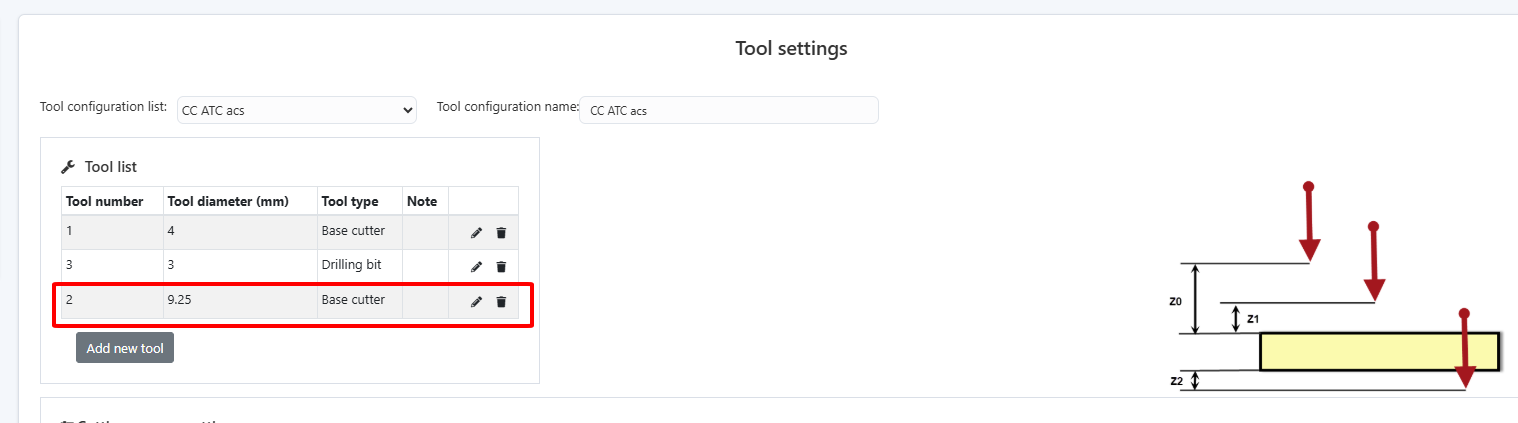Edit the 3 mm Drilling bit tool
Viewport: 1518px width, 423px height.
click(x=476, y=267)
